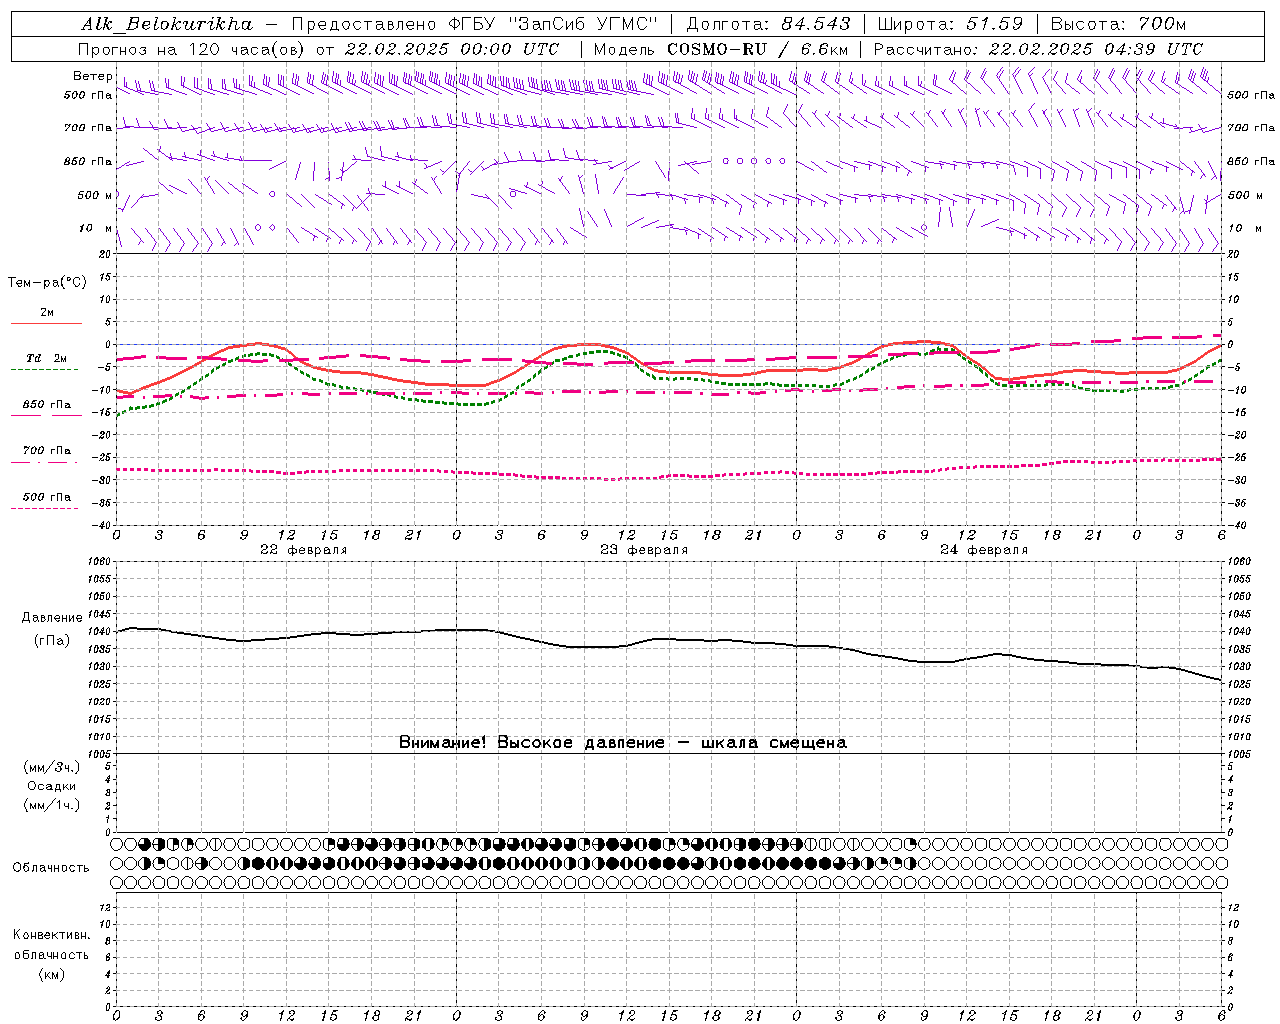Click -40 on the left temperature axis

point(102,525)
